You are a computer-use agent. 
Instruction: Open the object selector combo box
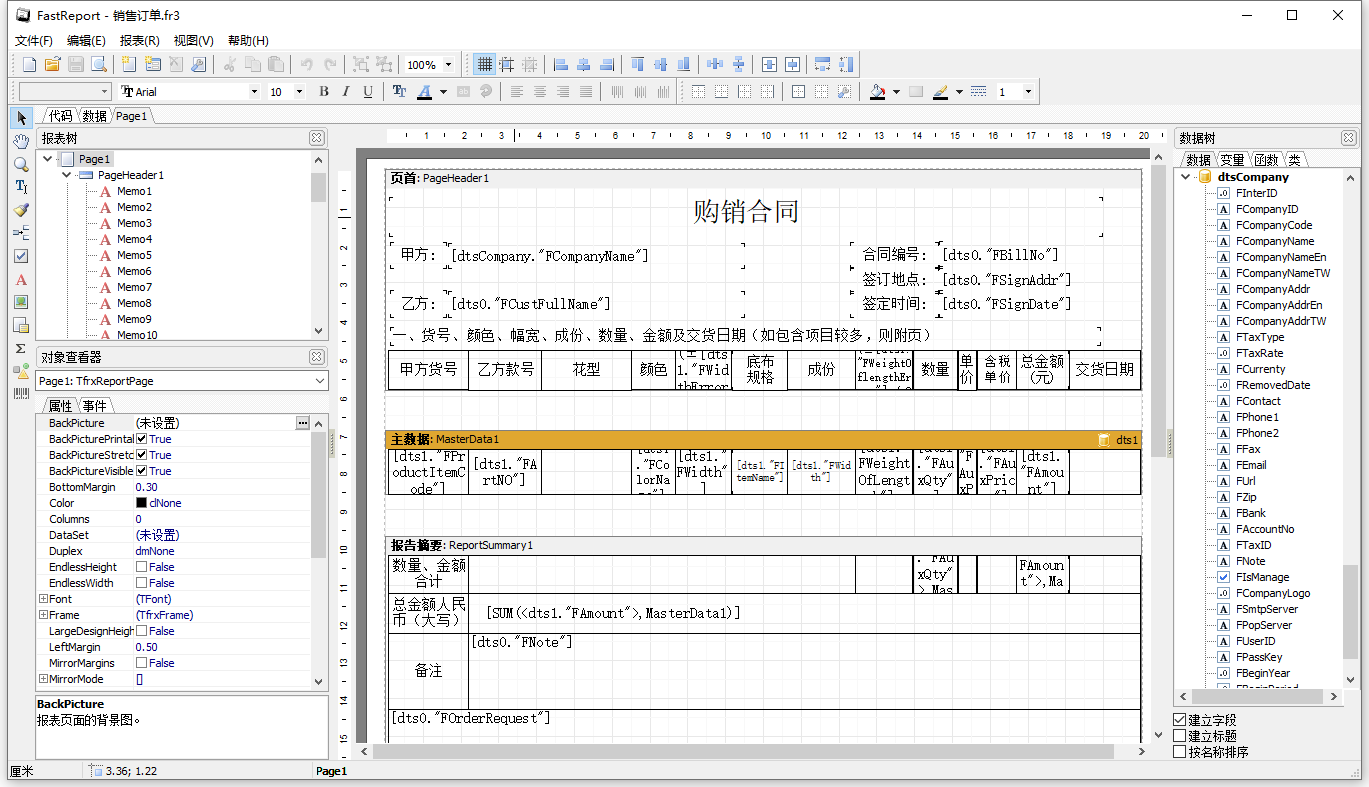tap(182, 381)
